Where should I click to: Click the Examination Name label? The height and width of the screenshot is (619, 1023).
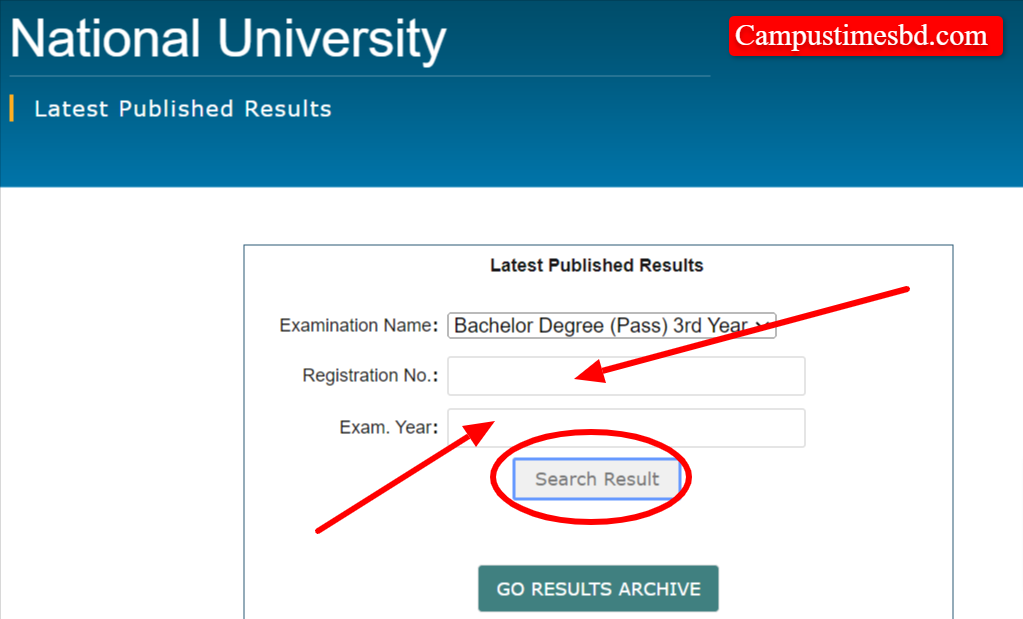pos(353,324)
